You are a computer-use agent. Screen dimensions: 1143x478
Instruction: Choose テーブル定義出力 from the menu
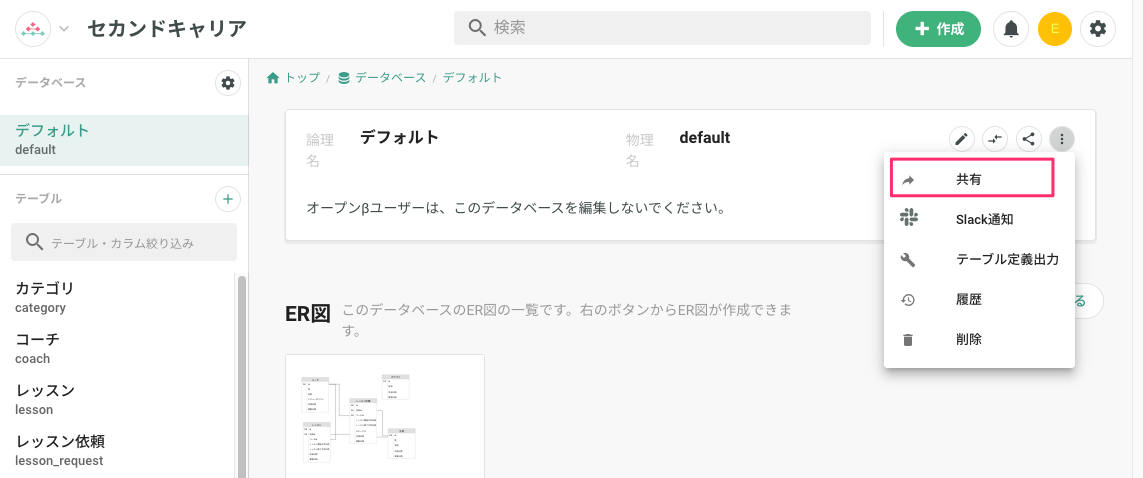click(979, 259)
